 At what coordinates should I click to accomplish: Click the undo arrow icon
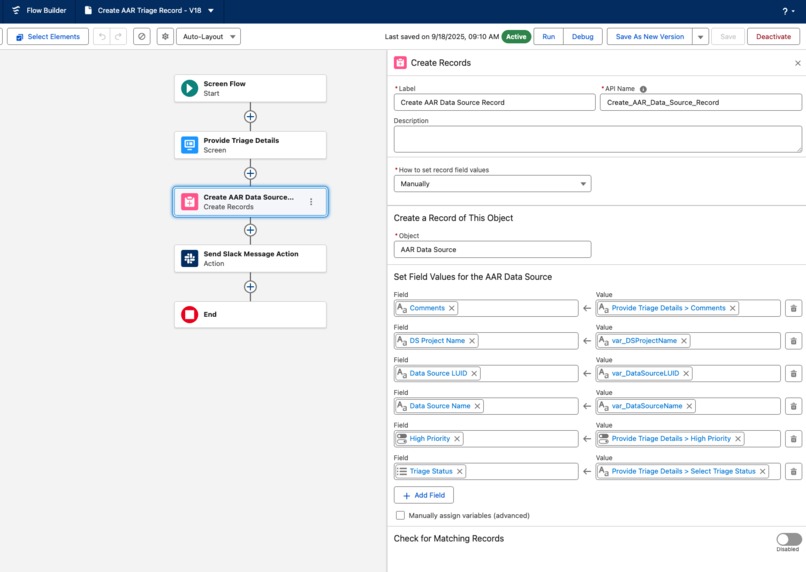click(102, 36)
